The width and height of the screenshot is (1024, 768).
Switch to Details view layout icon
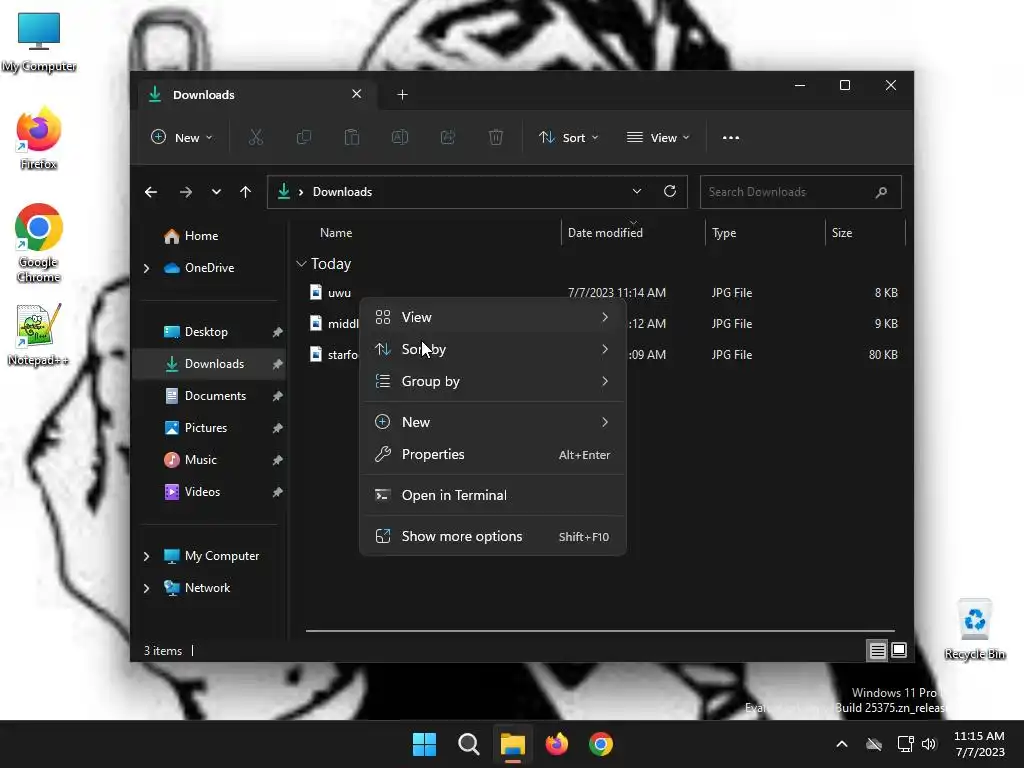click(877, 650)
